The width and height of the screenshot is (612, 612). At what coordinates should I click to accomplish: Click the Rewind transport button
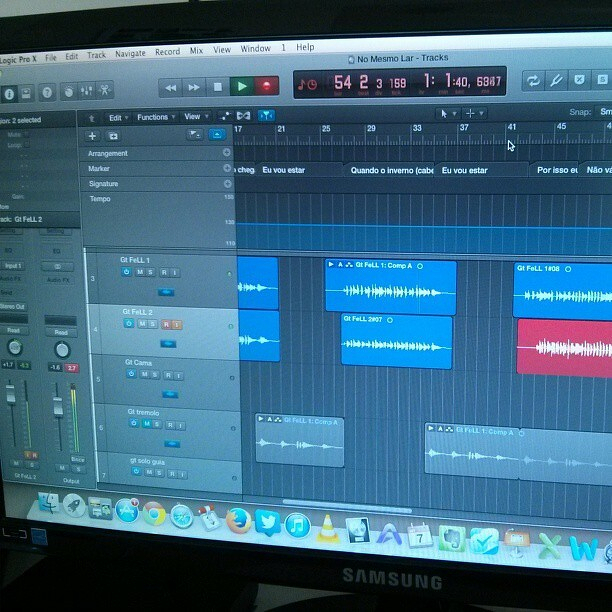pos(170,87)
